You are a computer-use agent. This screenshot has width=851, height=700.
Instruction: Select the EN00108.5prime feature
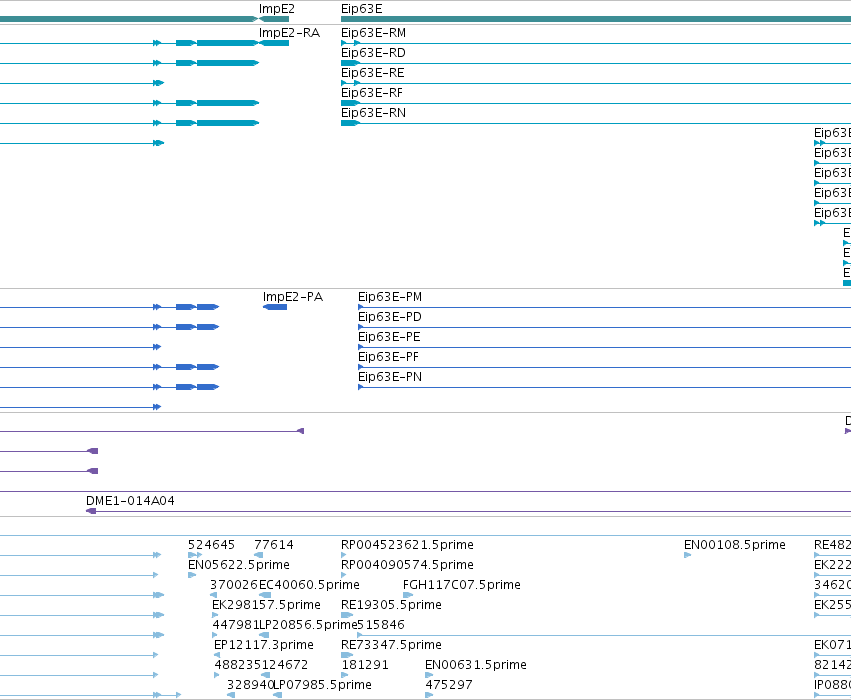click(688, 555)
